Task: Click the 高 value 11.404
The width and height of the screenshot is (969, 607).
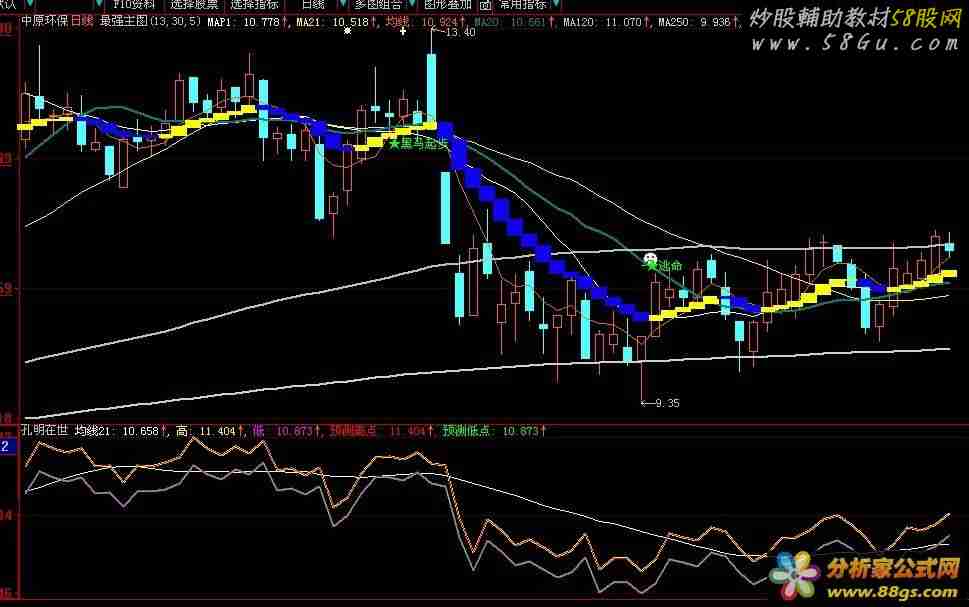Action: [x=218, y=431]
